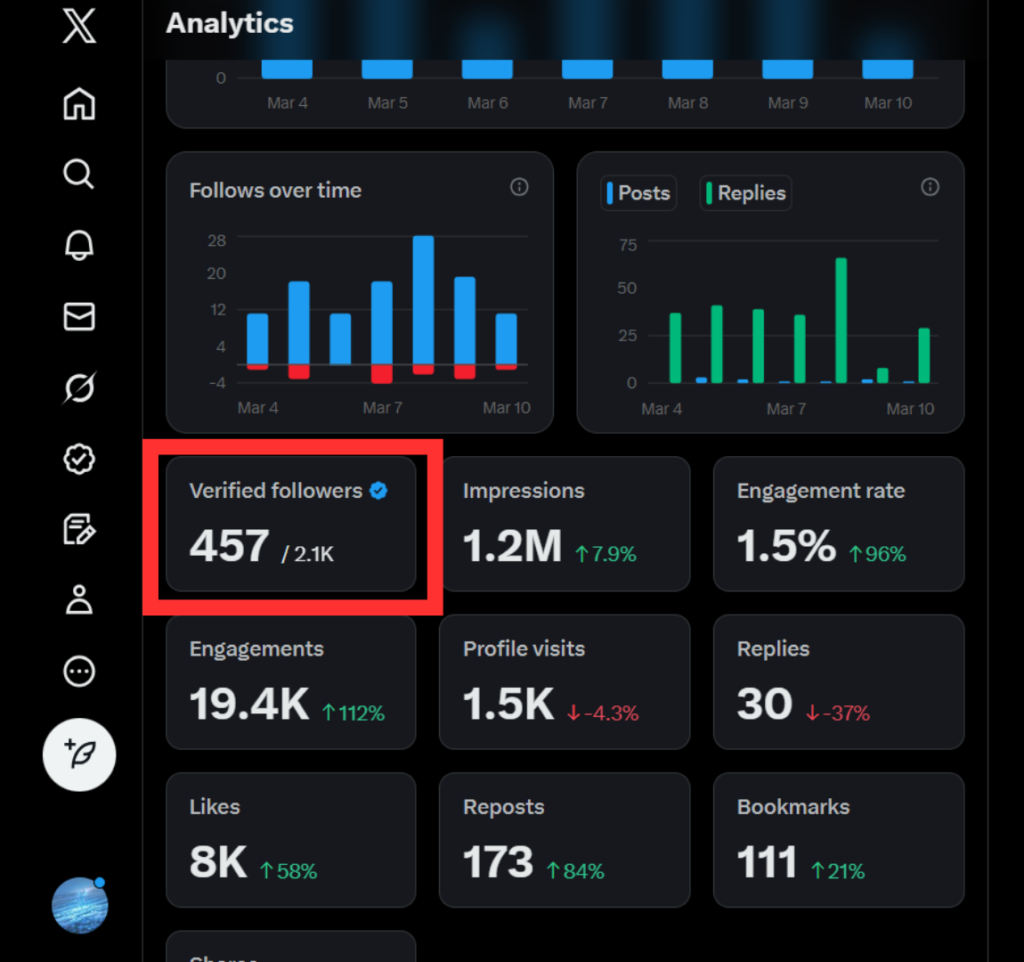Toggle the Replies series in chart legend
Image resolution: width=1024 pixels, height=962 pixels.
pyautogui.click(x=745, y=193)
